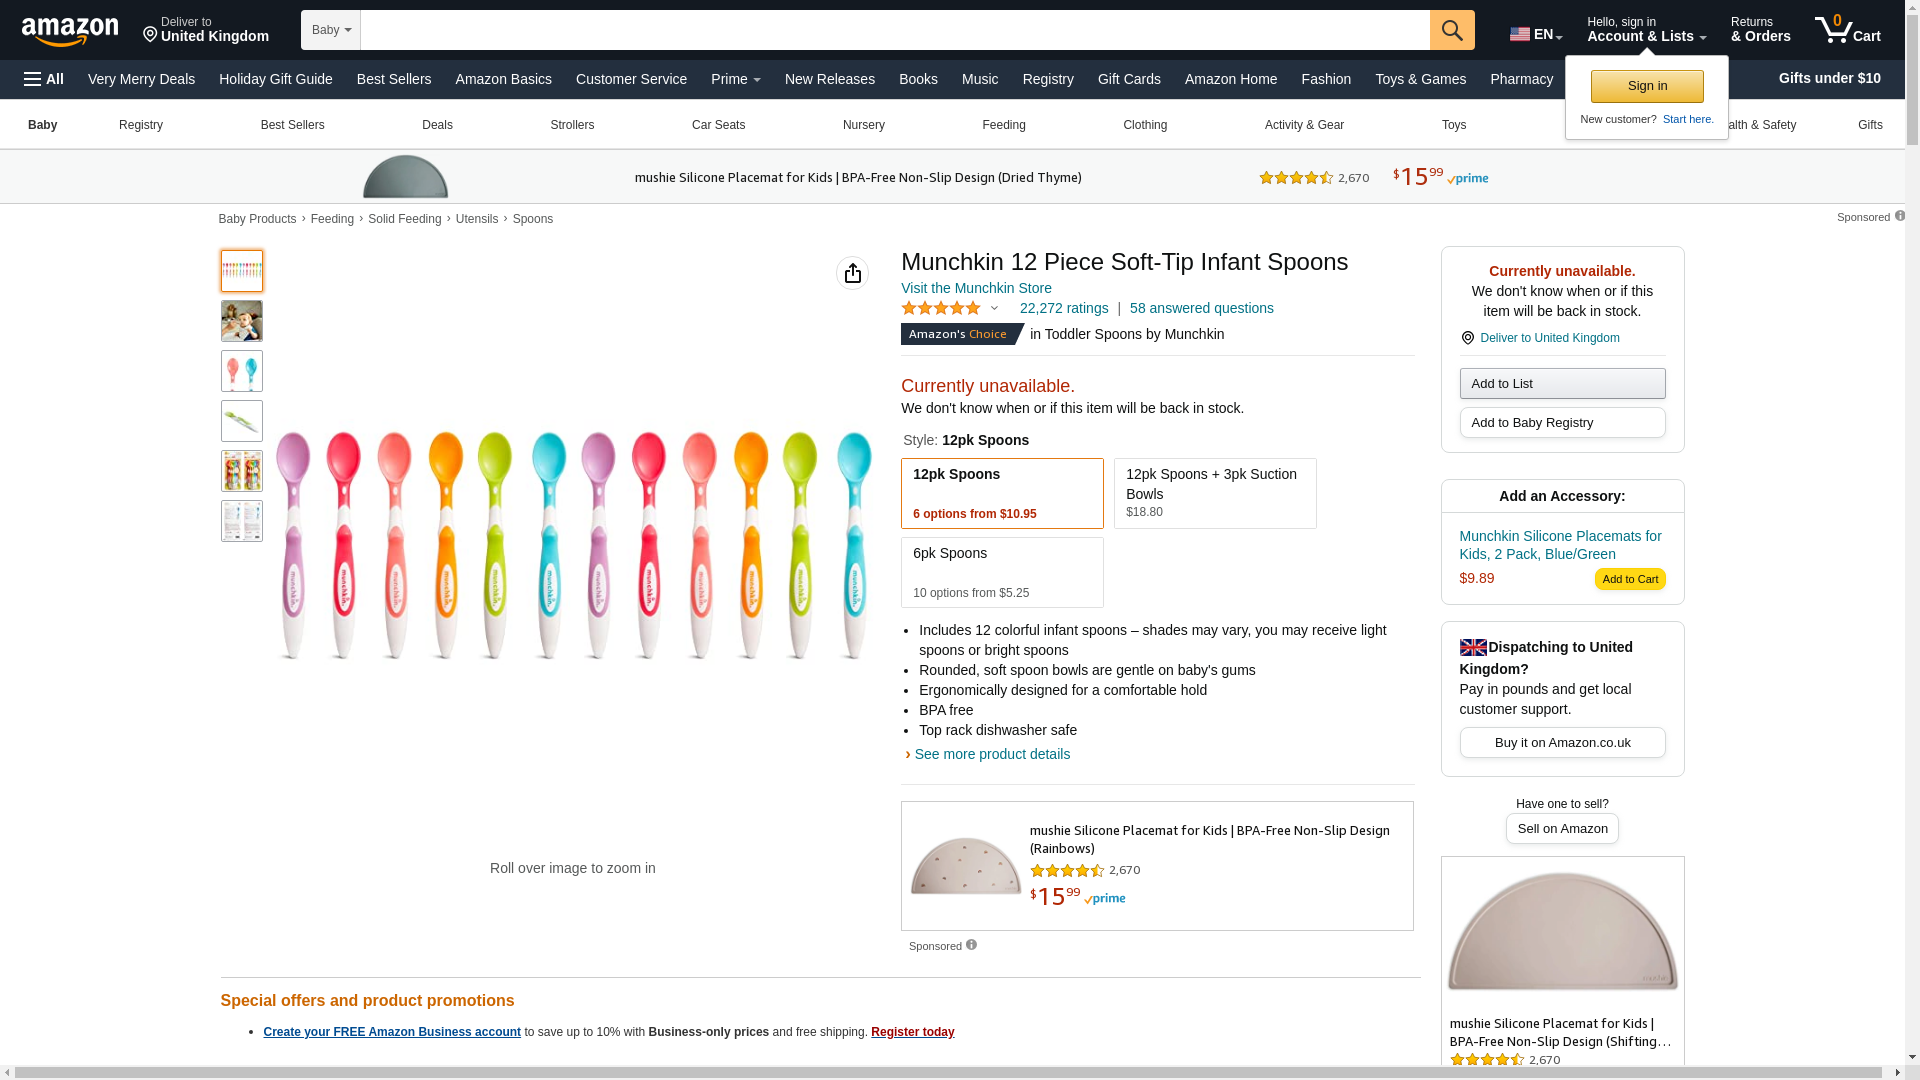
Task: Click the Deliver to United Kingdom location icon
Action: pos(1468,338)
